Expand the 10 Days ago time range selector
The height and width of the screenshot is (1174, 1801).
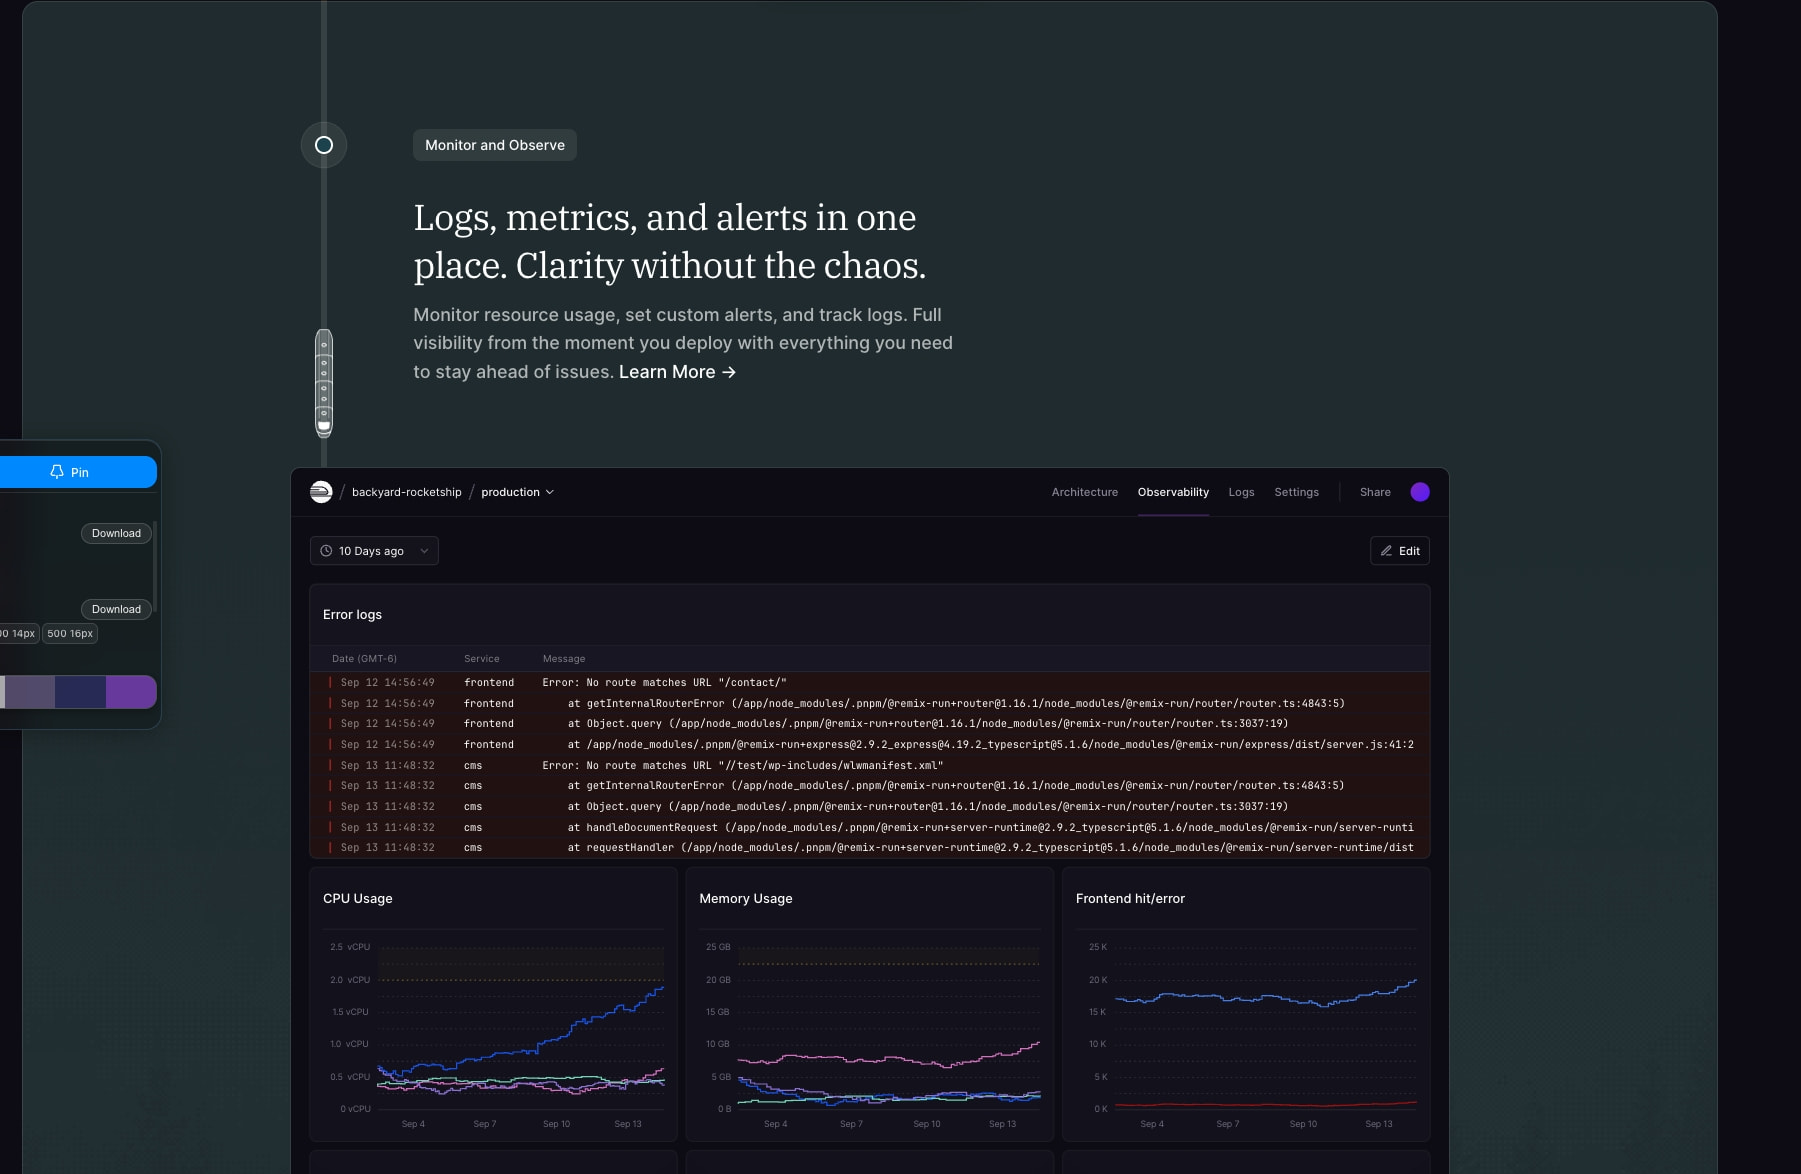[374, 551]
